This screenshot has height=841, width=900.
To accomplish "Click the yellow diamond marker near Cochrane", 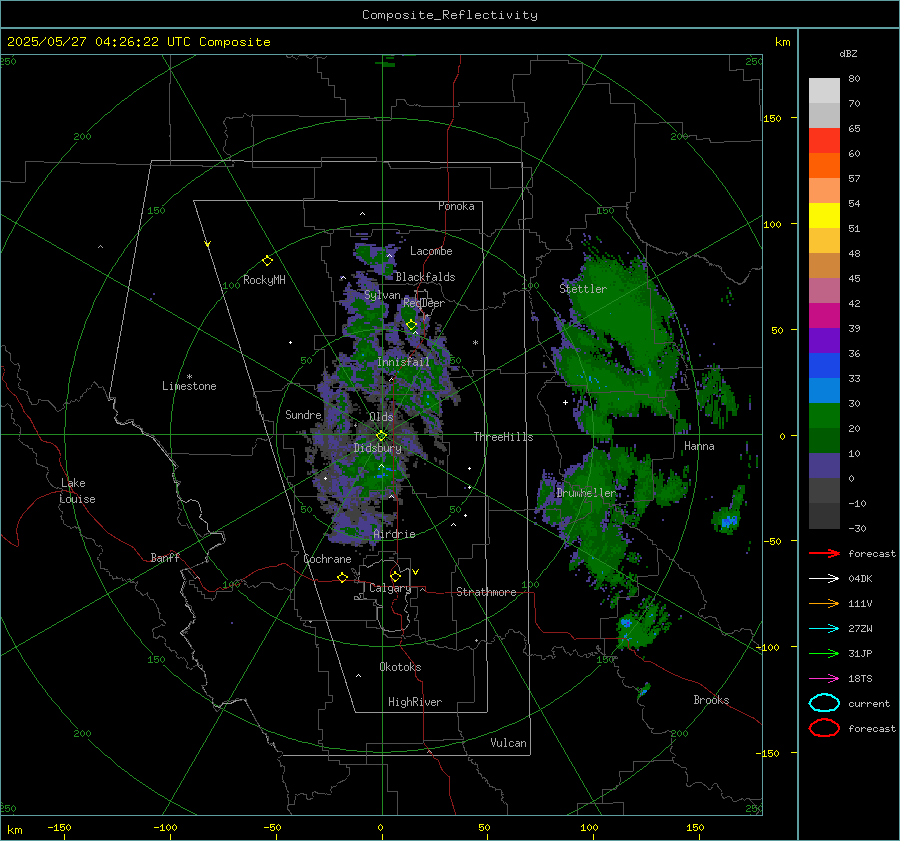I will point(342,578).
